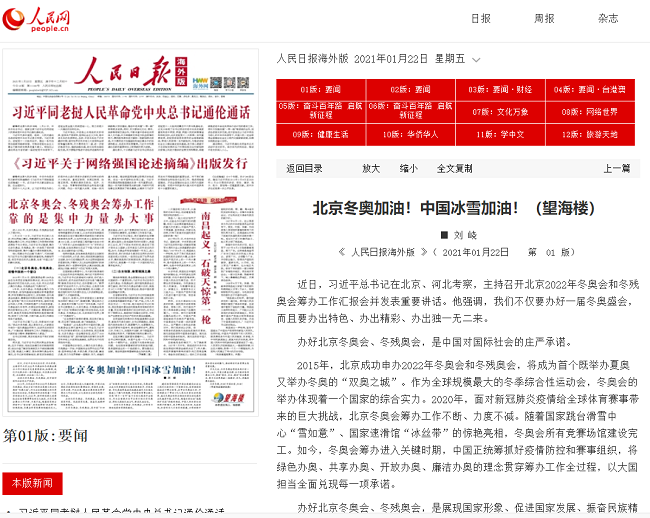
Task: Open the 日报 menu
Action: click(481, 19)
